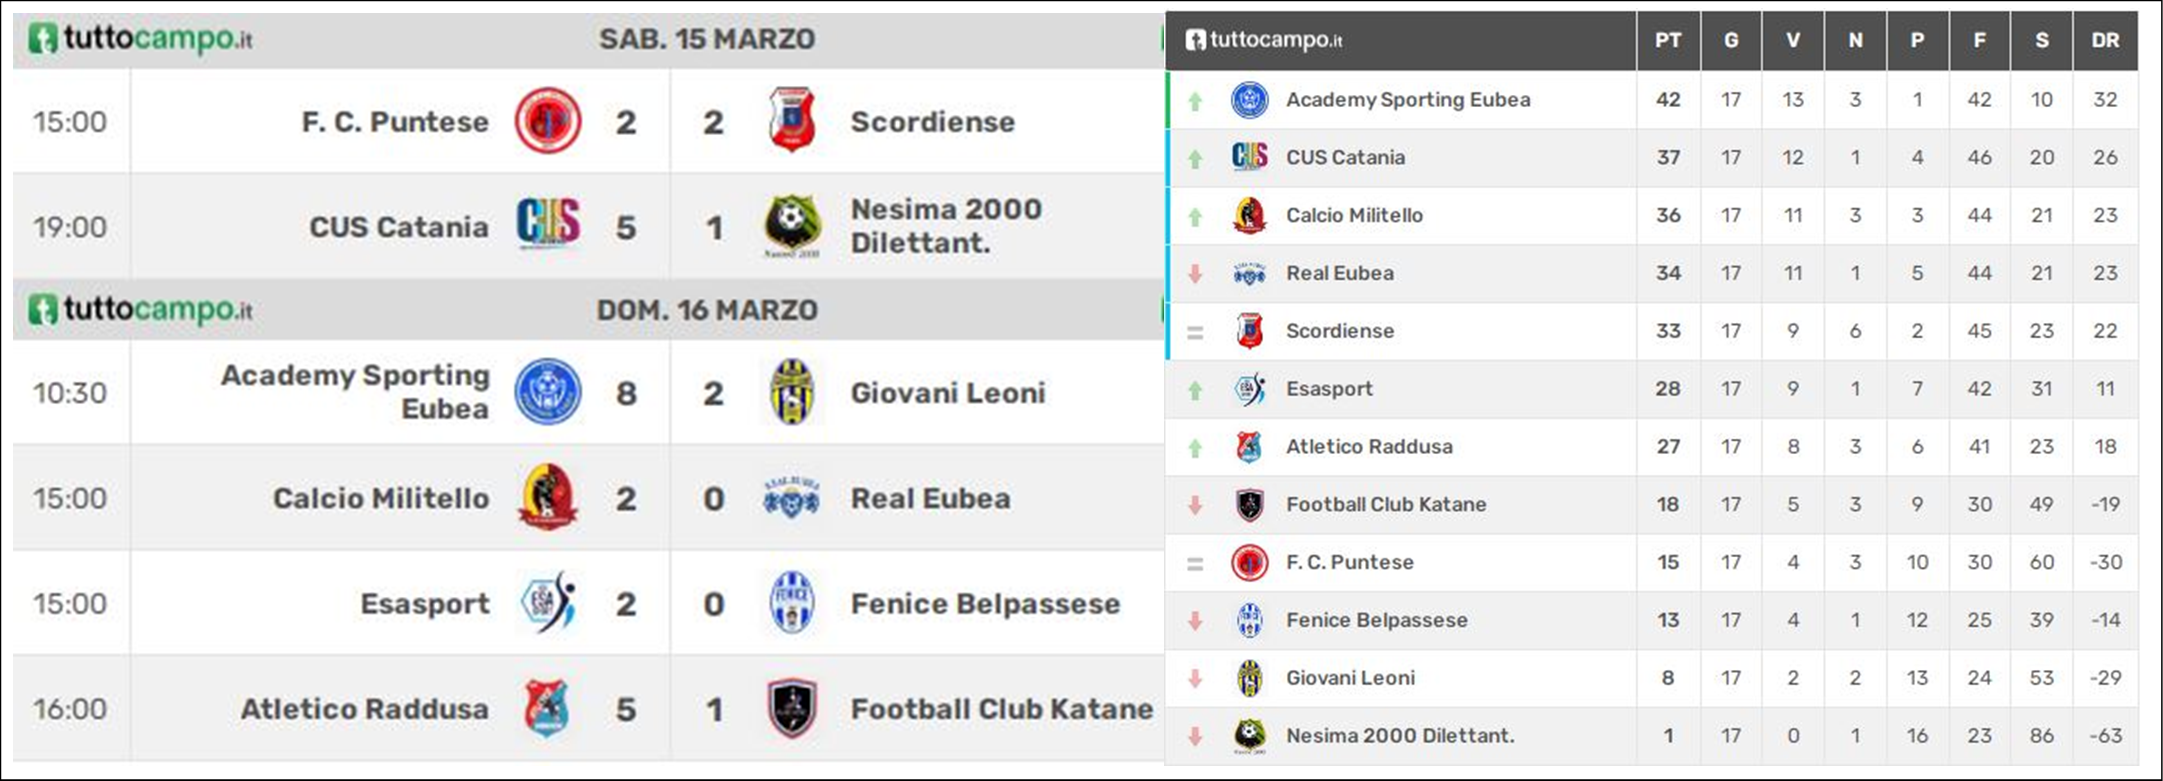Open the Calcio Militello vs Real Eubea score
This screenshot has height=781, width=2163.
[x=670, y=498]
